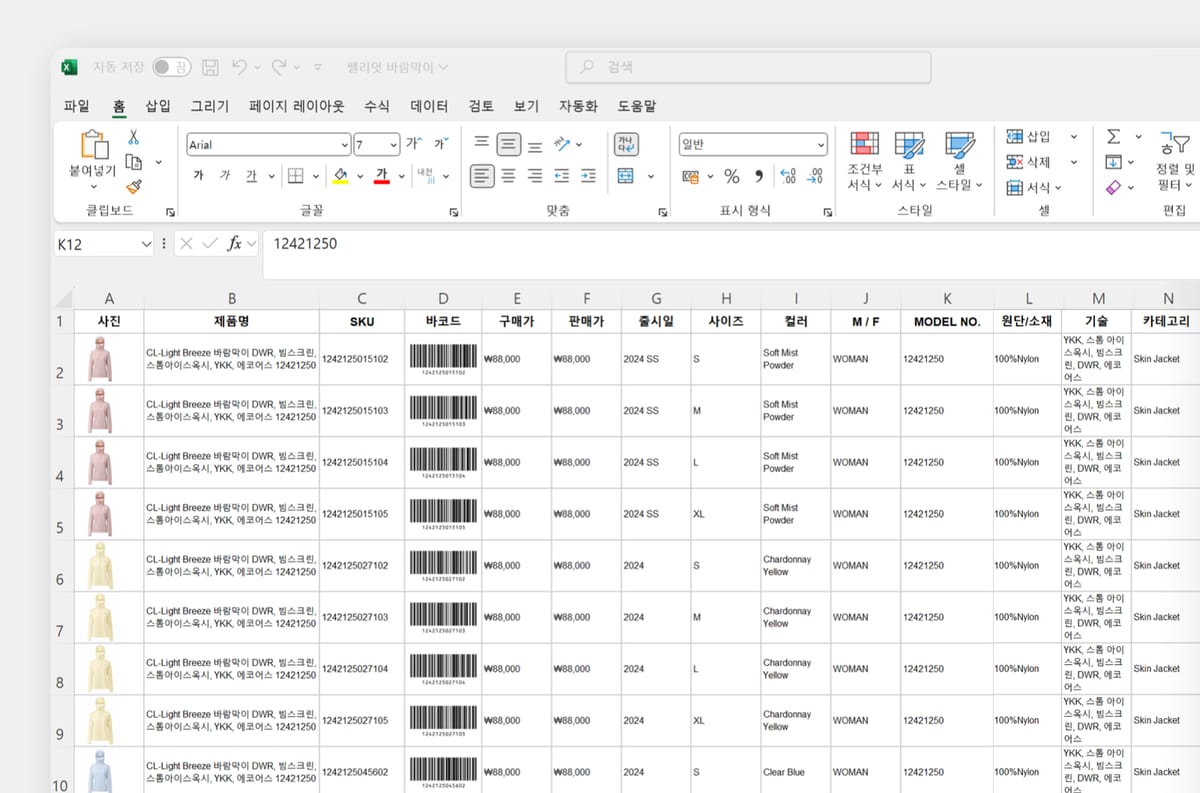
Task: Toggle bold formatting (first 가 button)
Action: pyautogui.click(x=198, y=176)
